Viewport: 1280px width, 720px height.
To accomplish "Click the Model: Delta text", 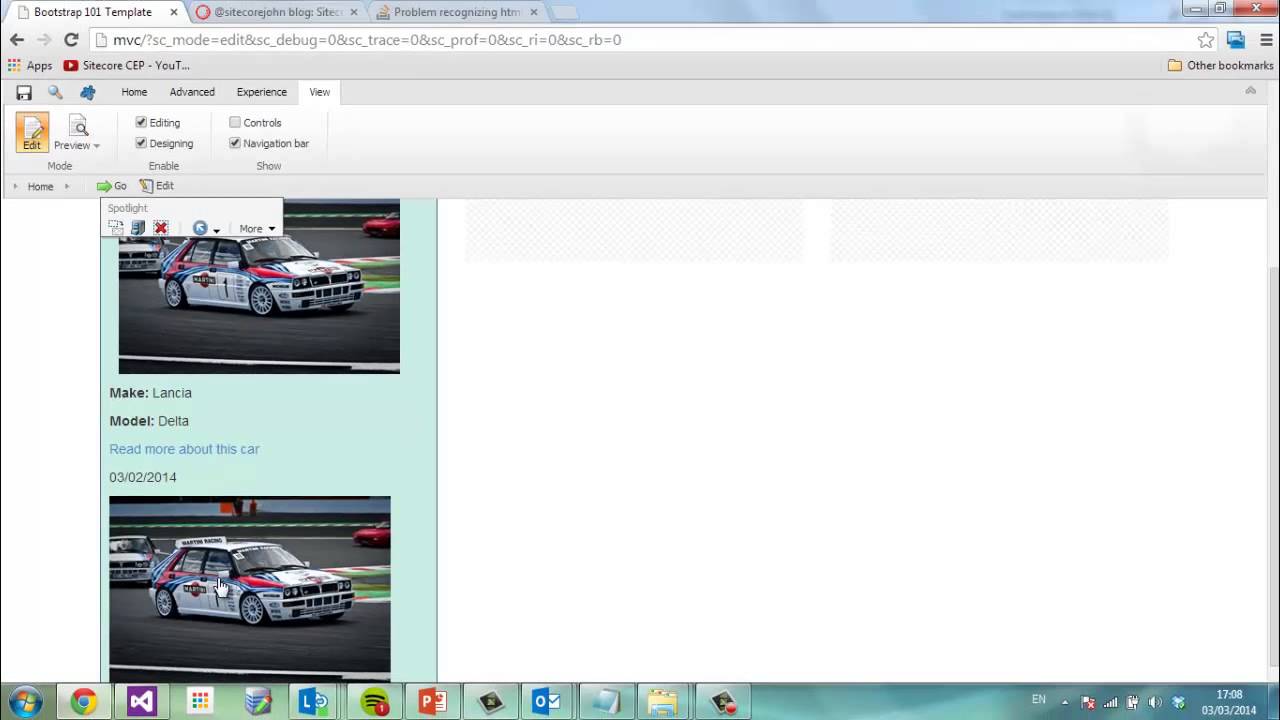I will tap(149, 421).
